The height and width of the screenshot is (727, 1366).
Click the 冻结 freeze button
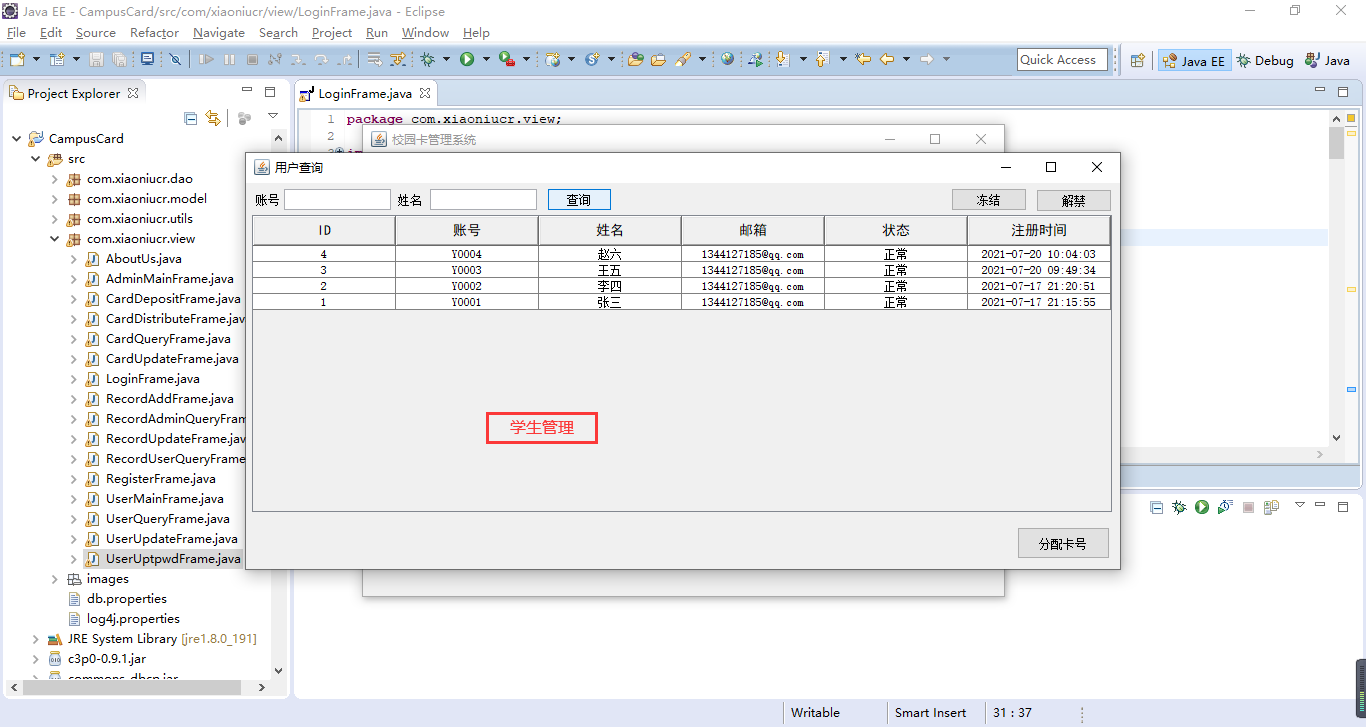pos(988,200)
